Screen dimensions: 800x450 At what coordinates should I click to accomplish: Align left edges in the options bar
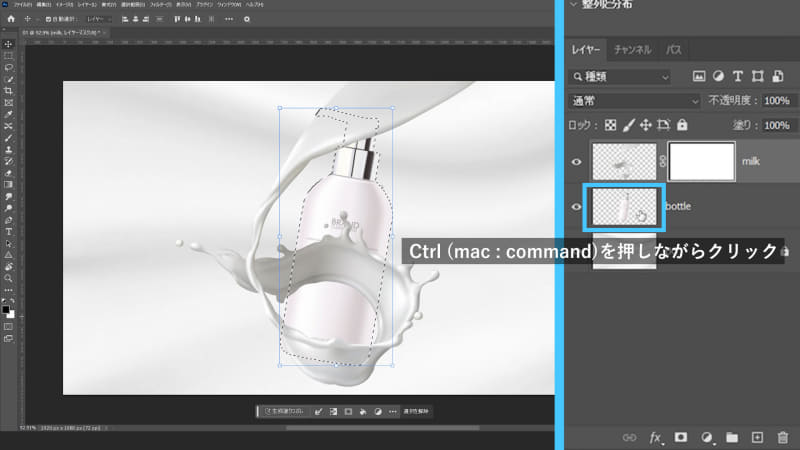pos(125,19)
